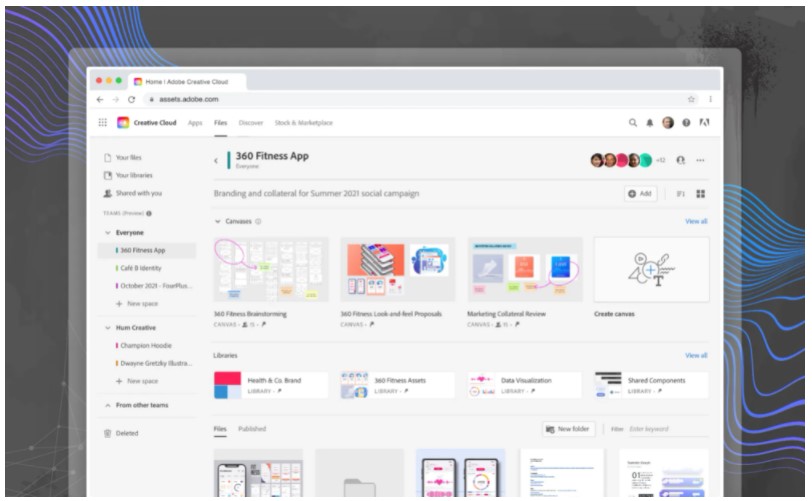Click the Creative Cloud logo icon

123,122
